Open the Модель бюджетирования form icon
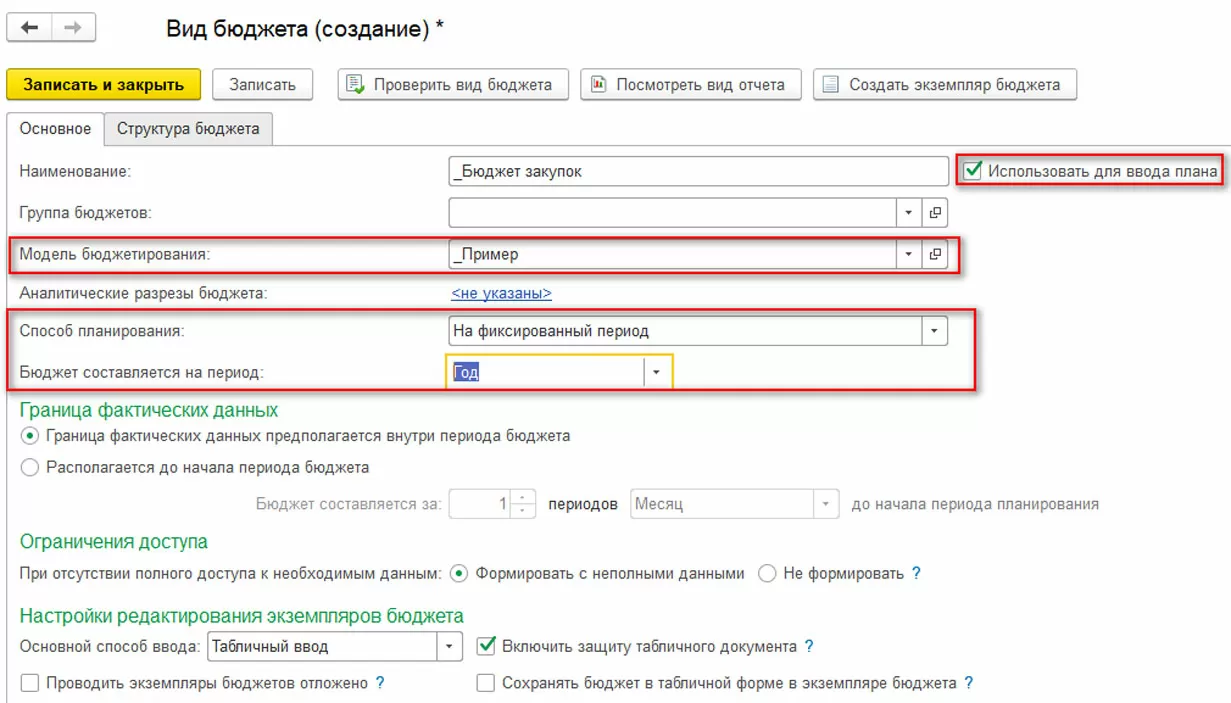The image size is (1231, 703). [935, 254]
